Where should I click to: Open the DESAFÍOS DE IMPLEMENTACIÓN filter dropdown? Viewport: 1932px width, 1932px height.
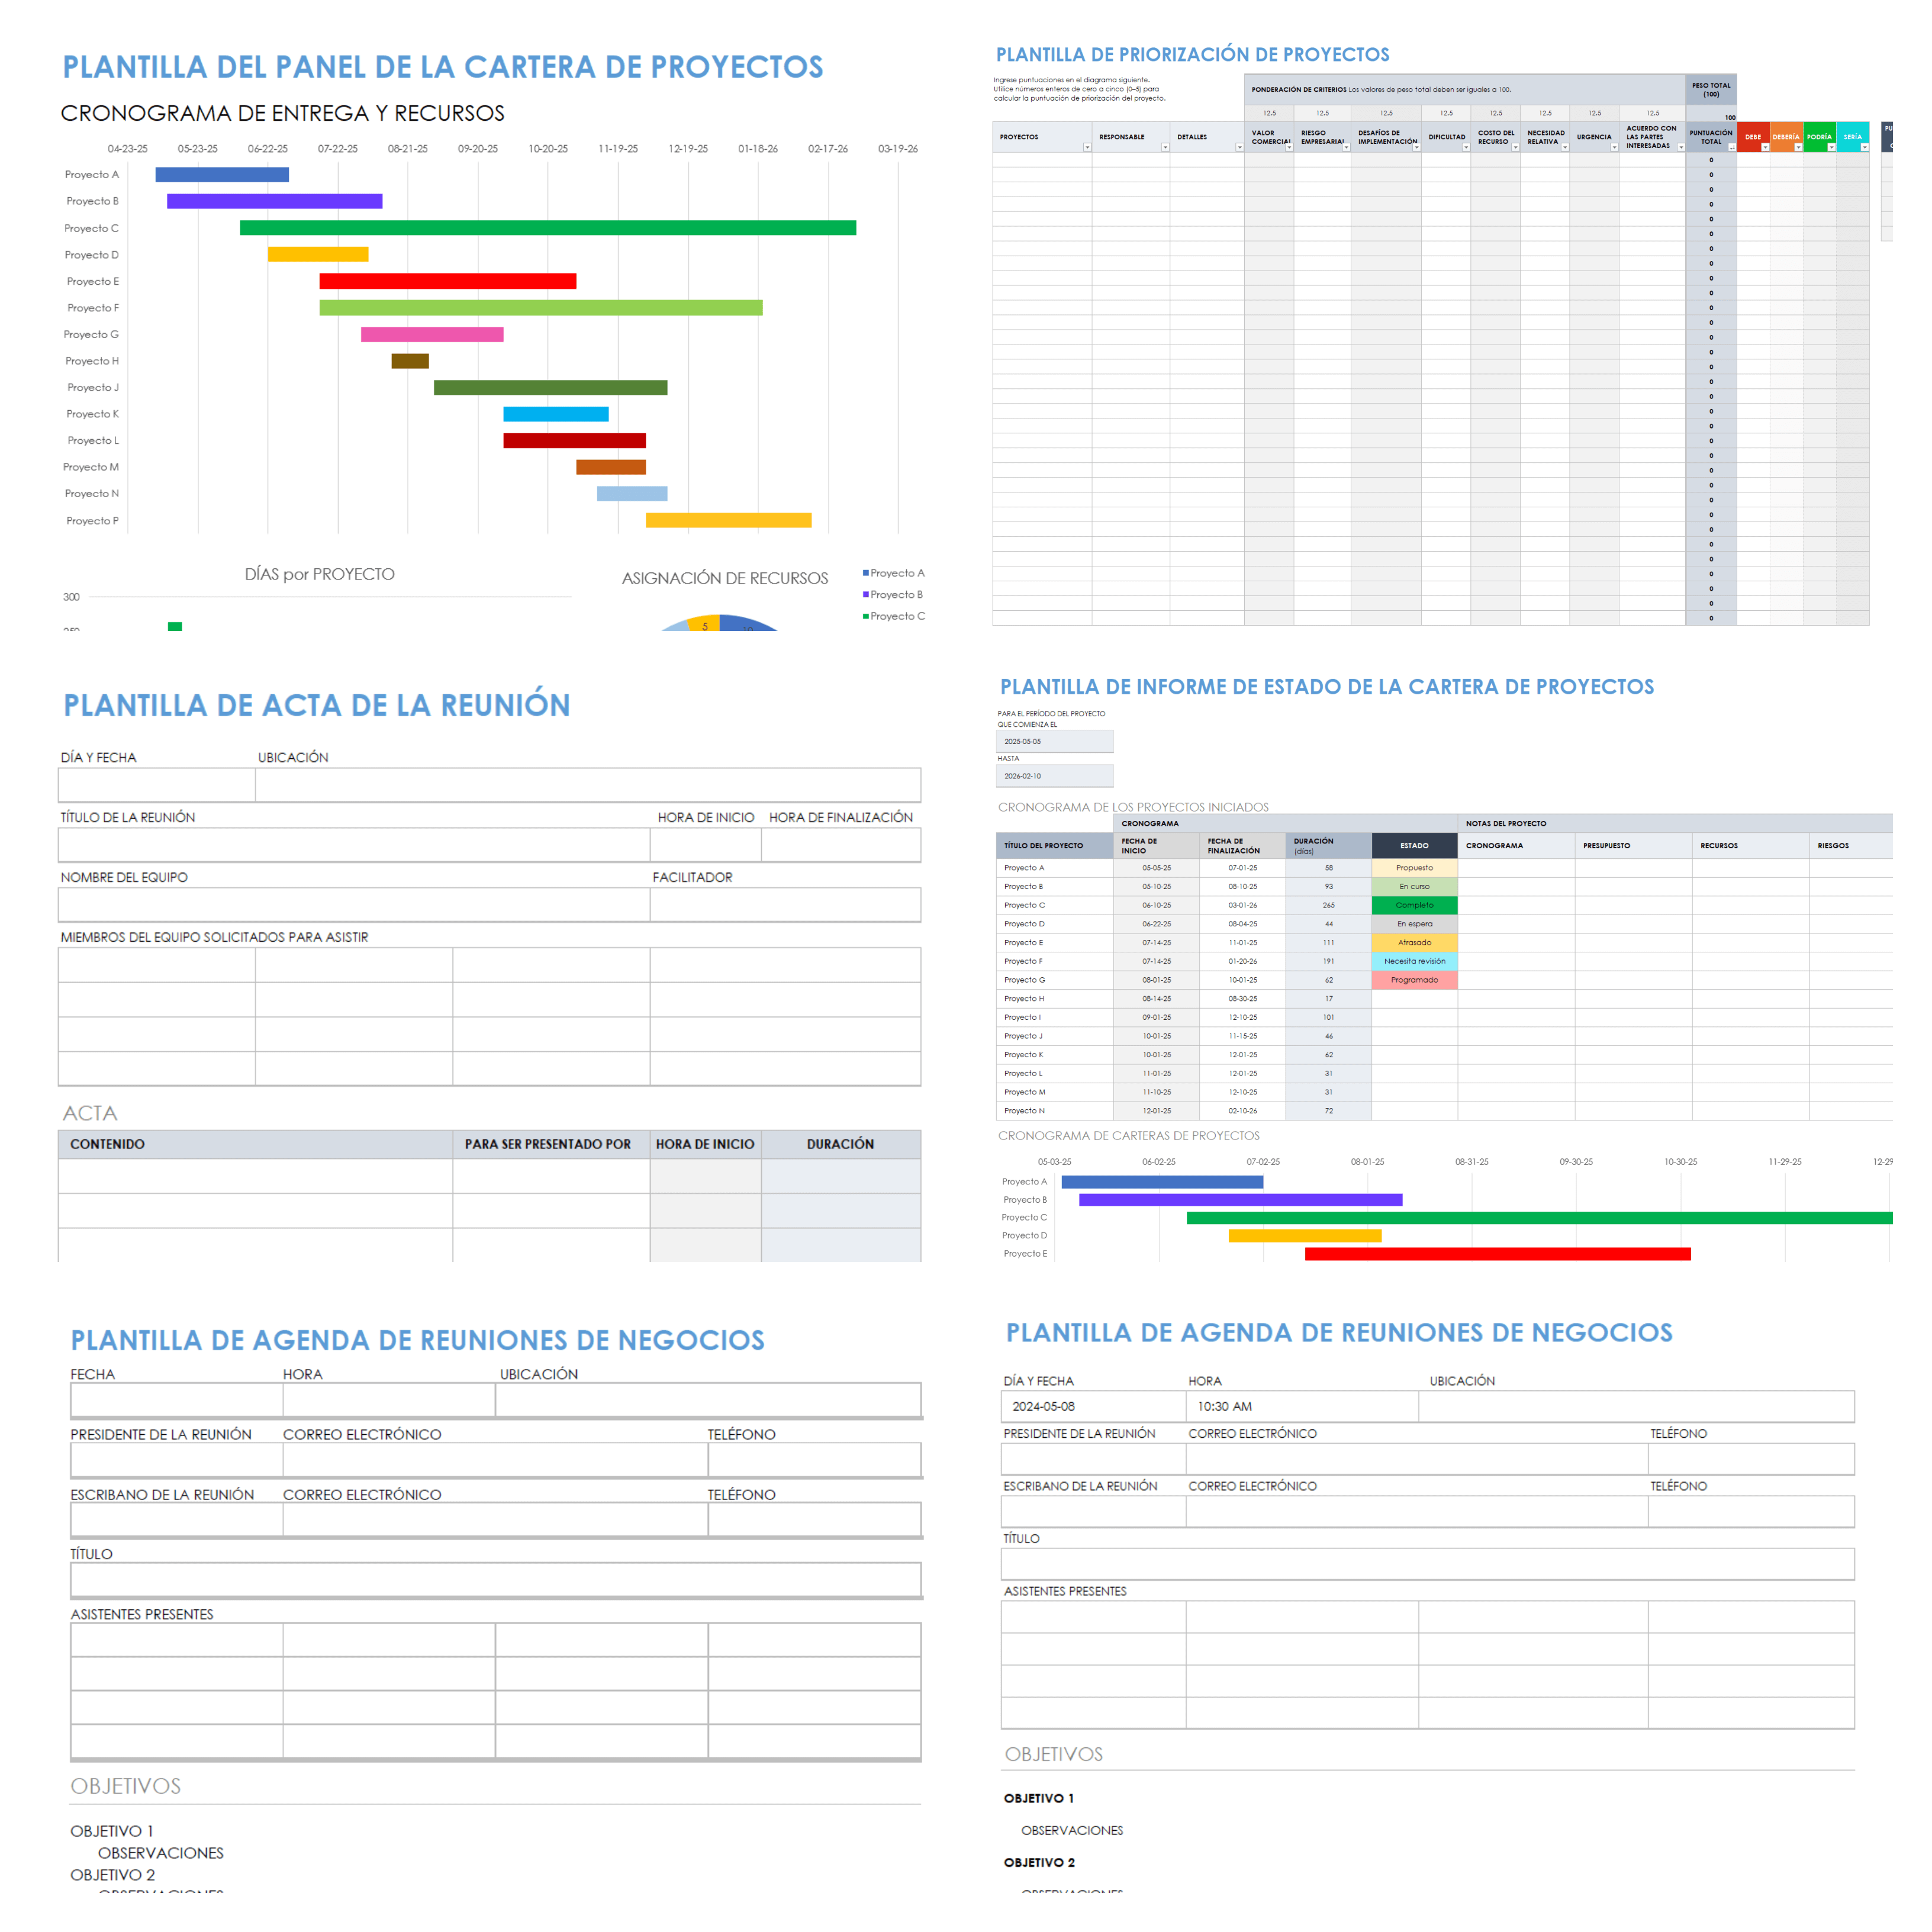tap(1416, 148)
